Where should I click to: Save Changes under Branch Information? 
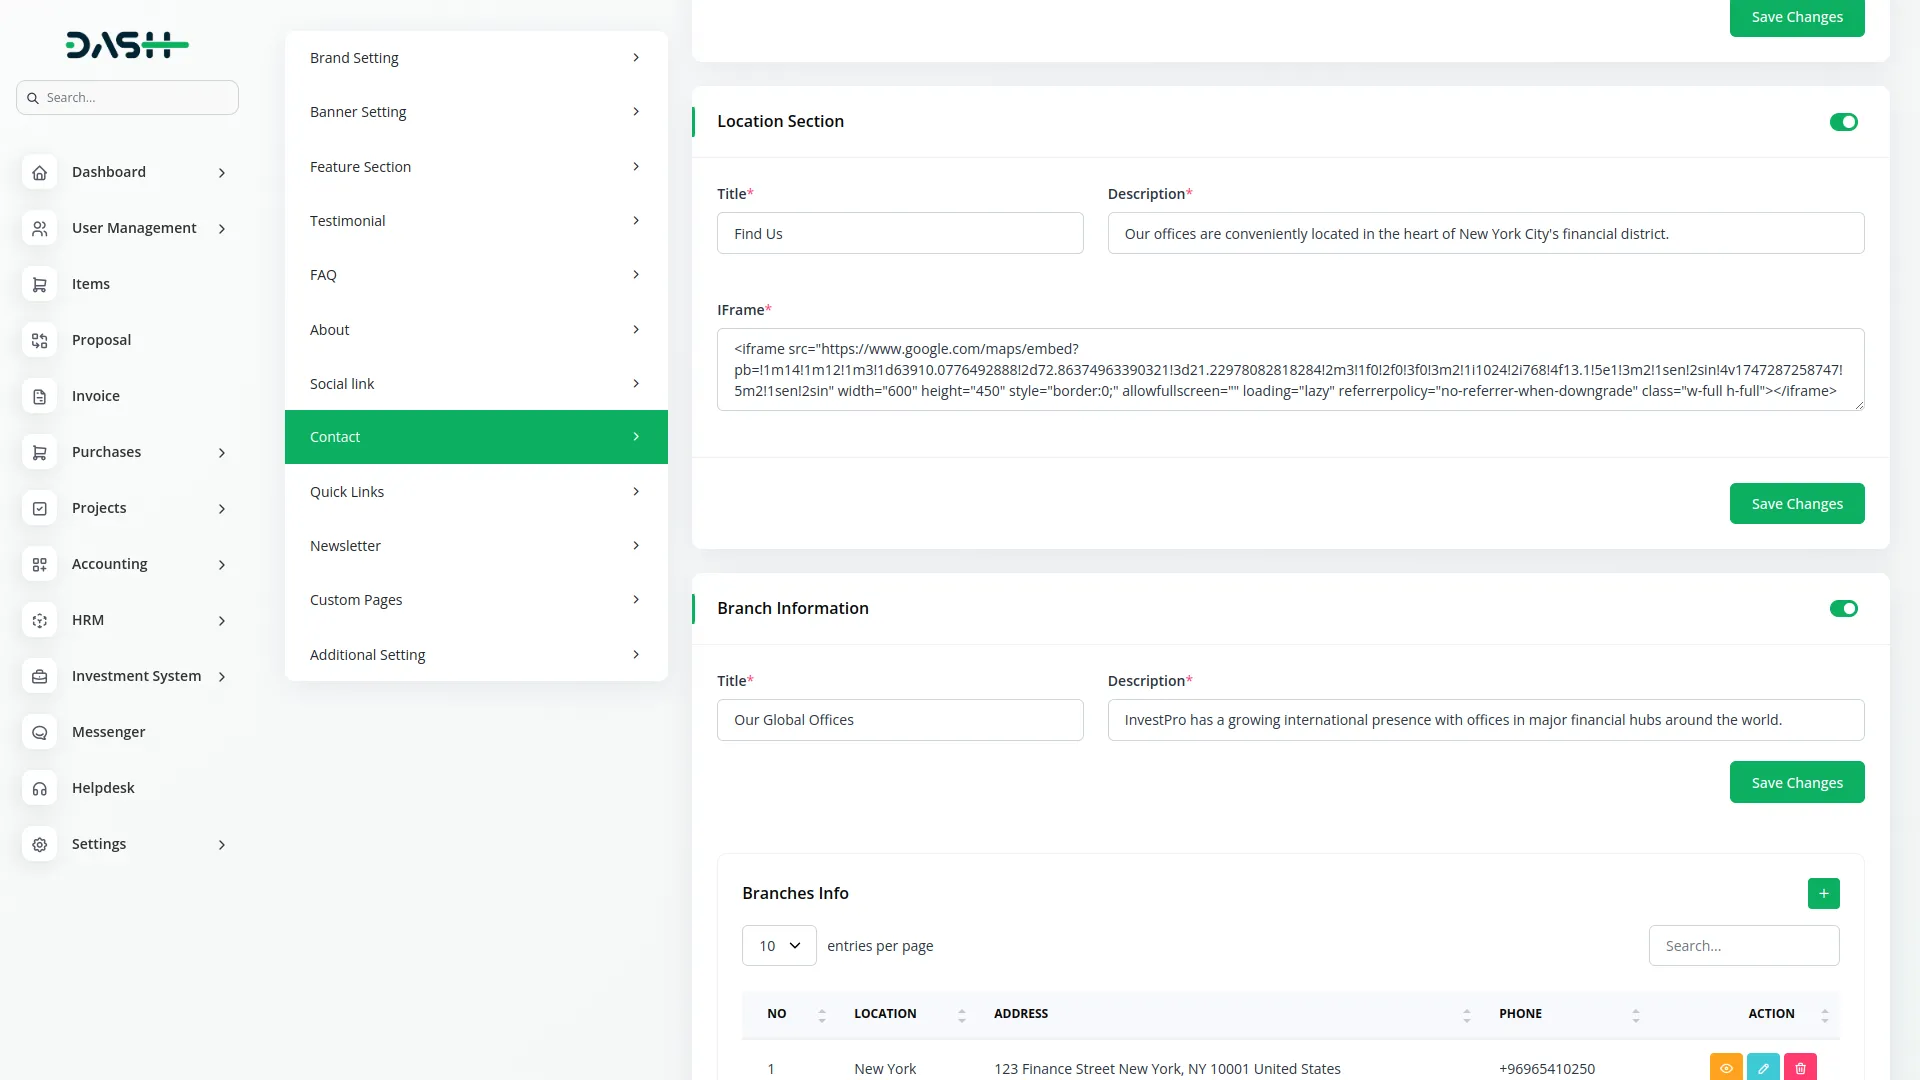[x=1796, y=783]
